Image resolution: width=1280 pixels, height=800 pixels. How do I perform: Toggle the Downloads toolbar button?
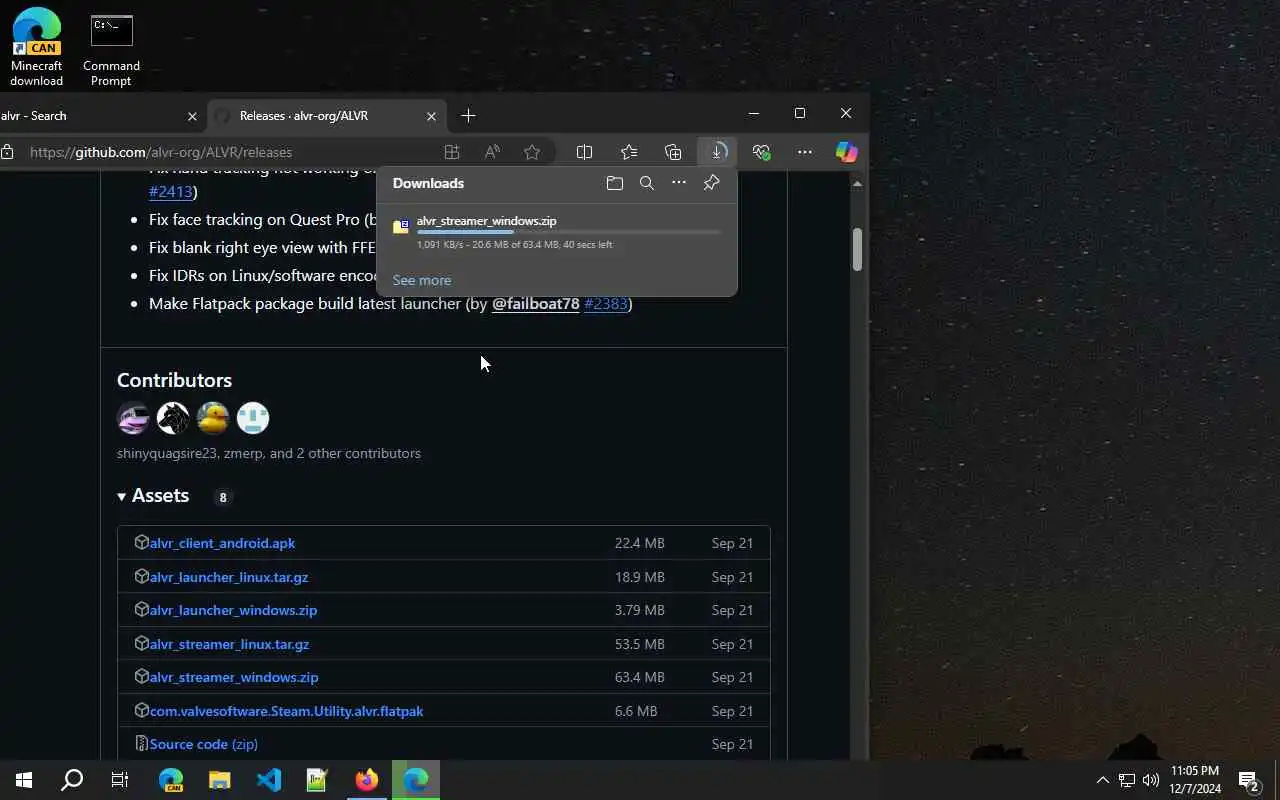click(717, 152)
